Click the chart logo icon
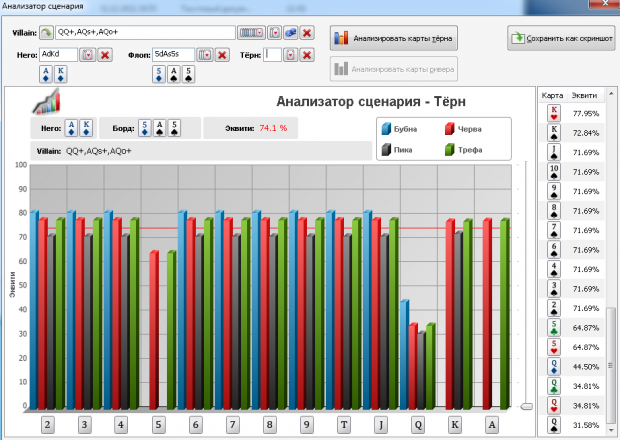Screen dimensions: 620x440 tap(47, 102)
